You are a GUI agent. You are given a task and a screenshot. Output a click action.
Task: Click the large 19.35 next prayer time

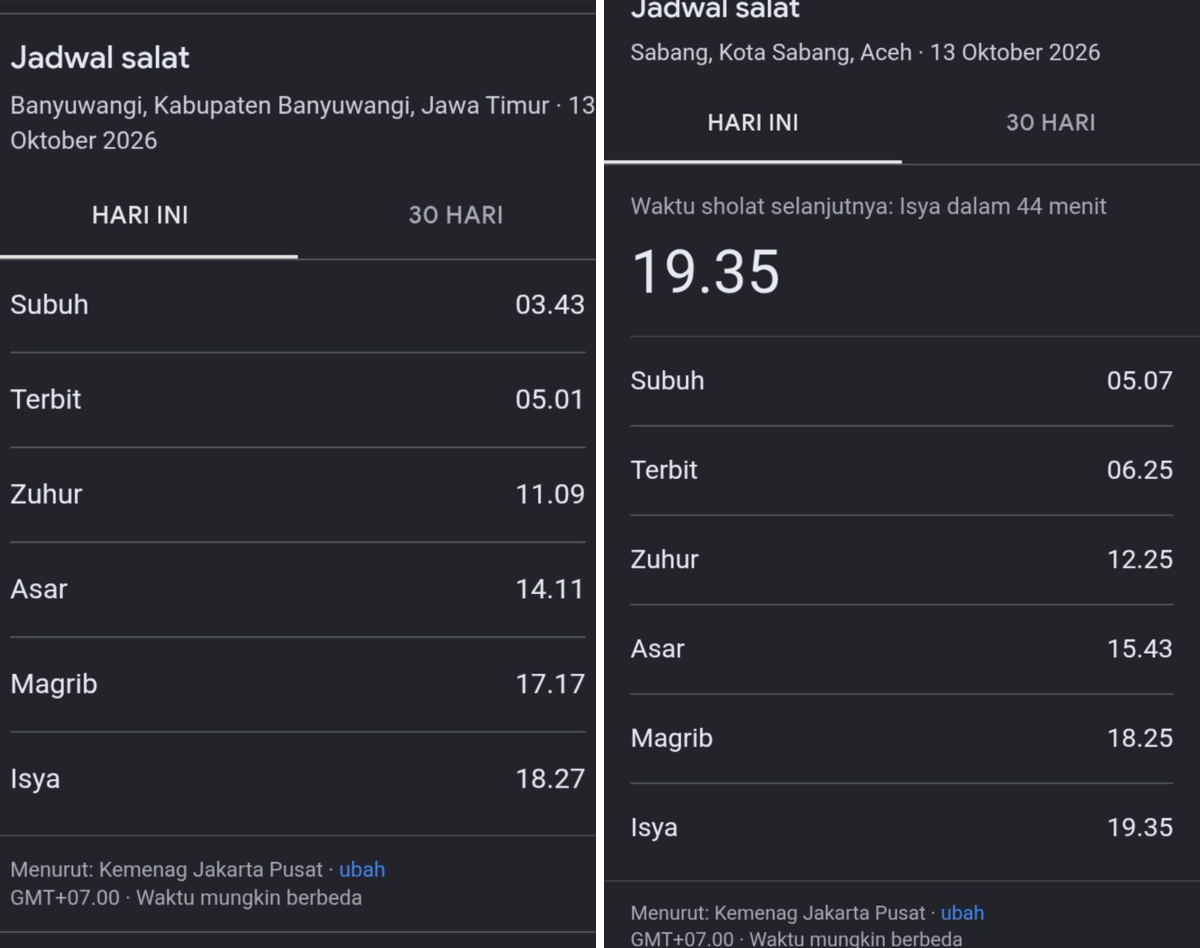pos(706,272)
